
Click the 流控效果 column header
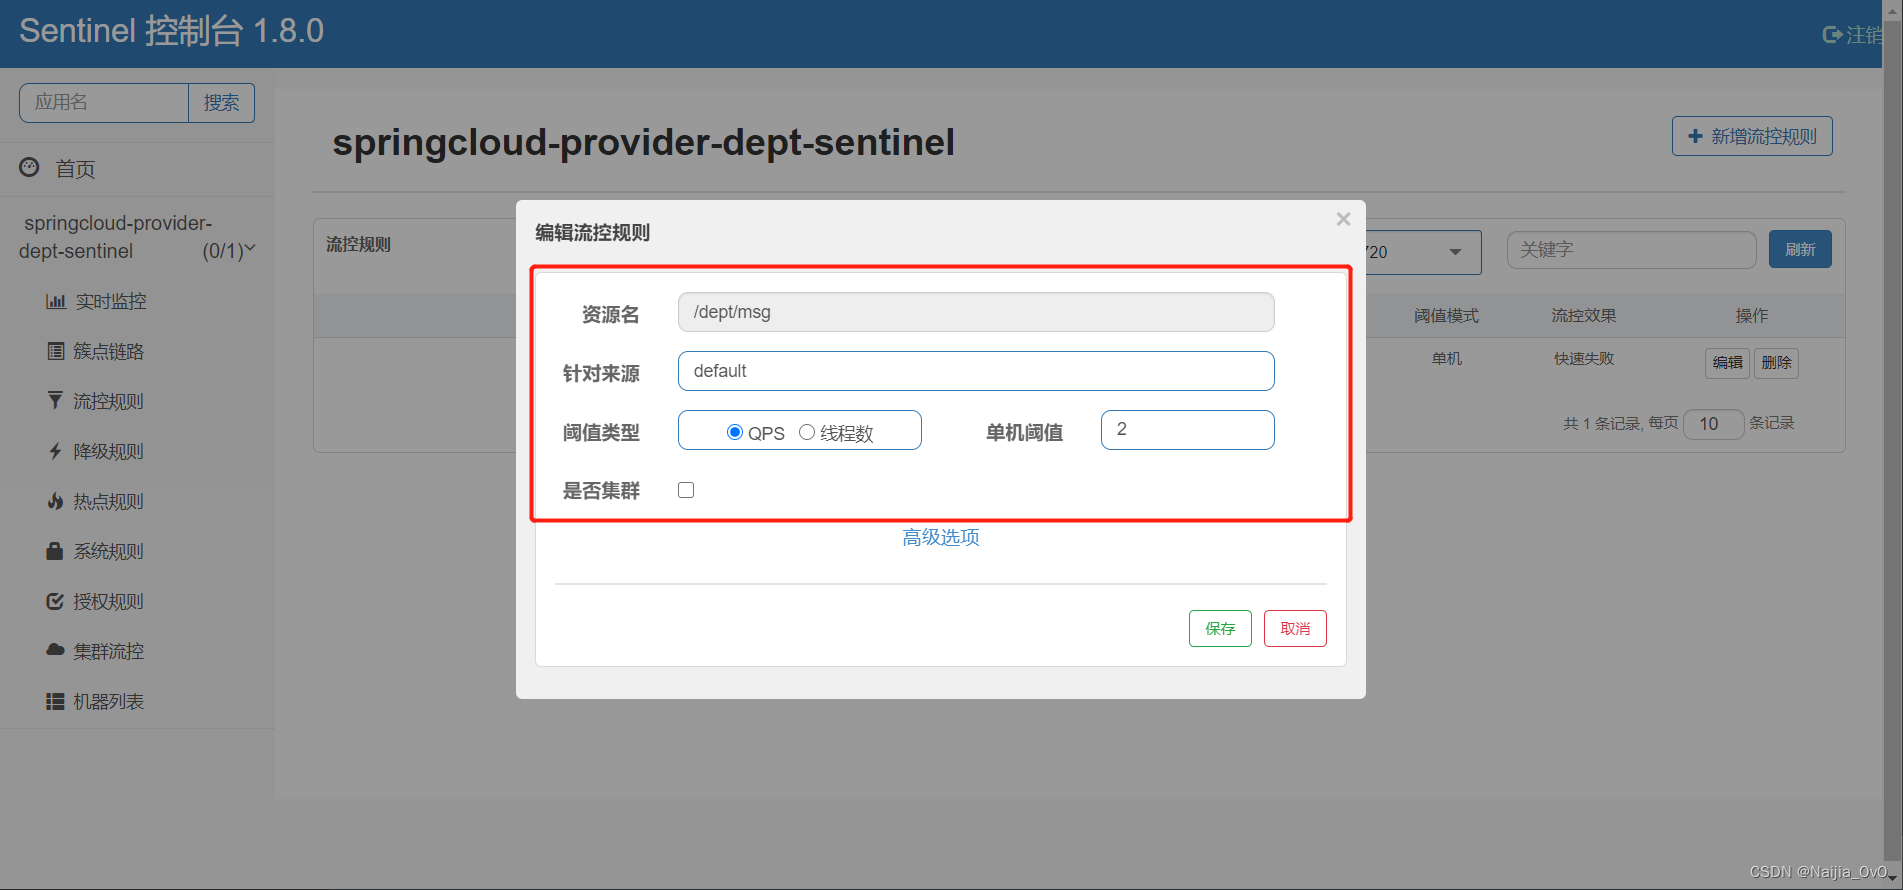1584,316
